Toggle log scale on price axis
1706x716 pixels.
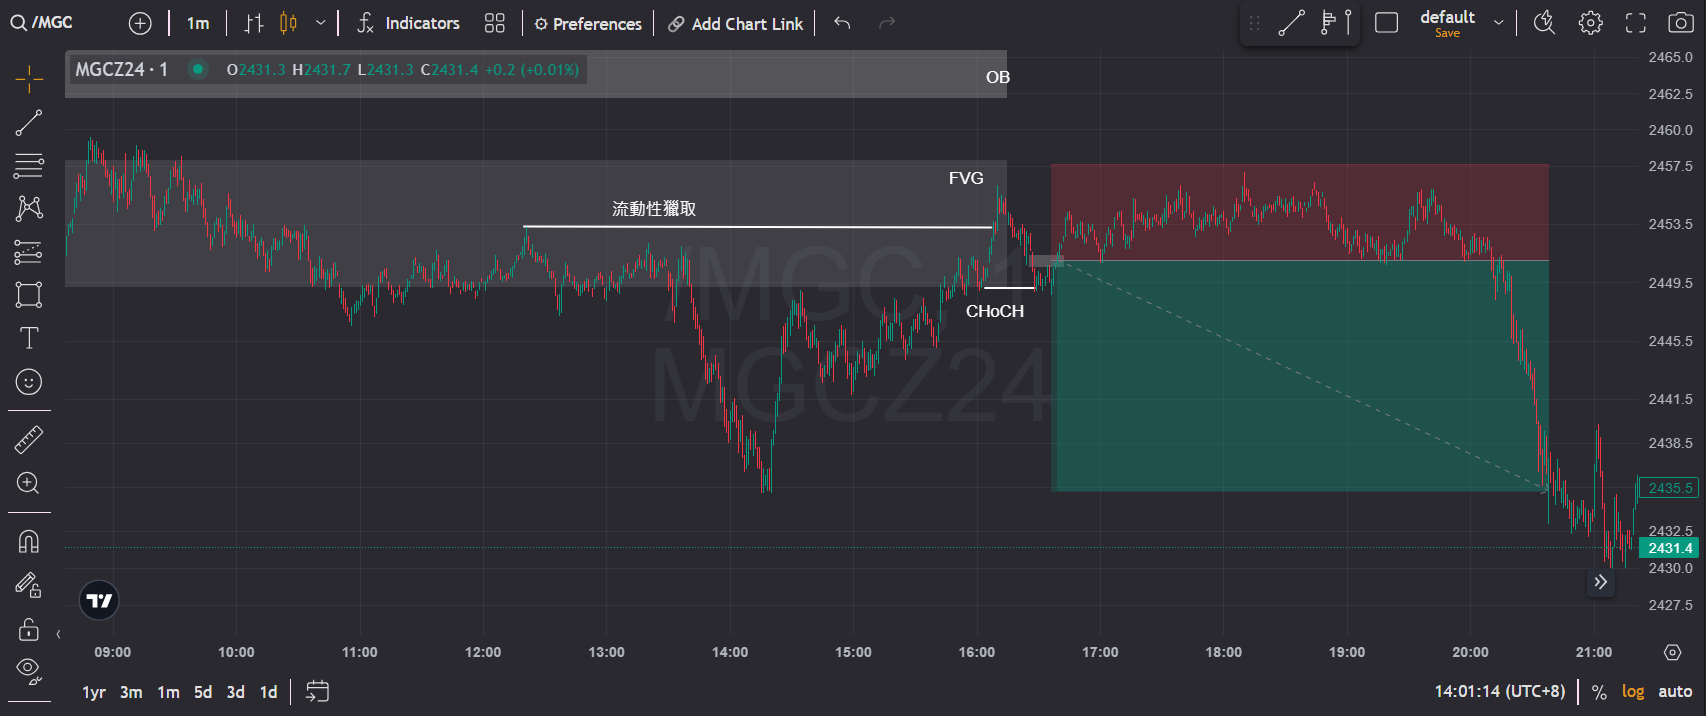click(x=1632, y=691)
